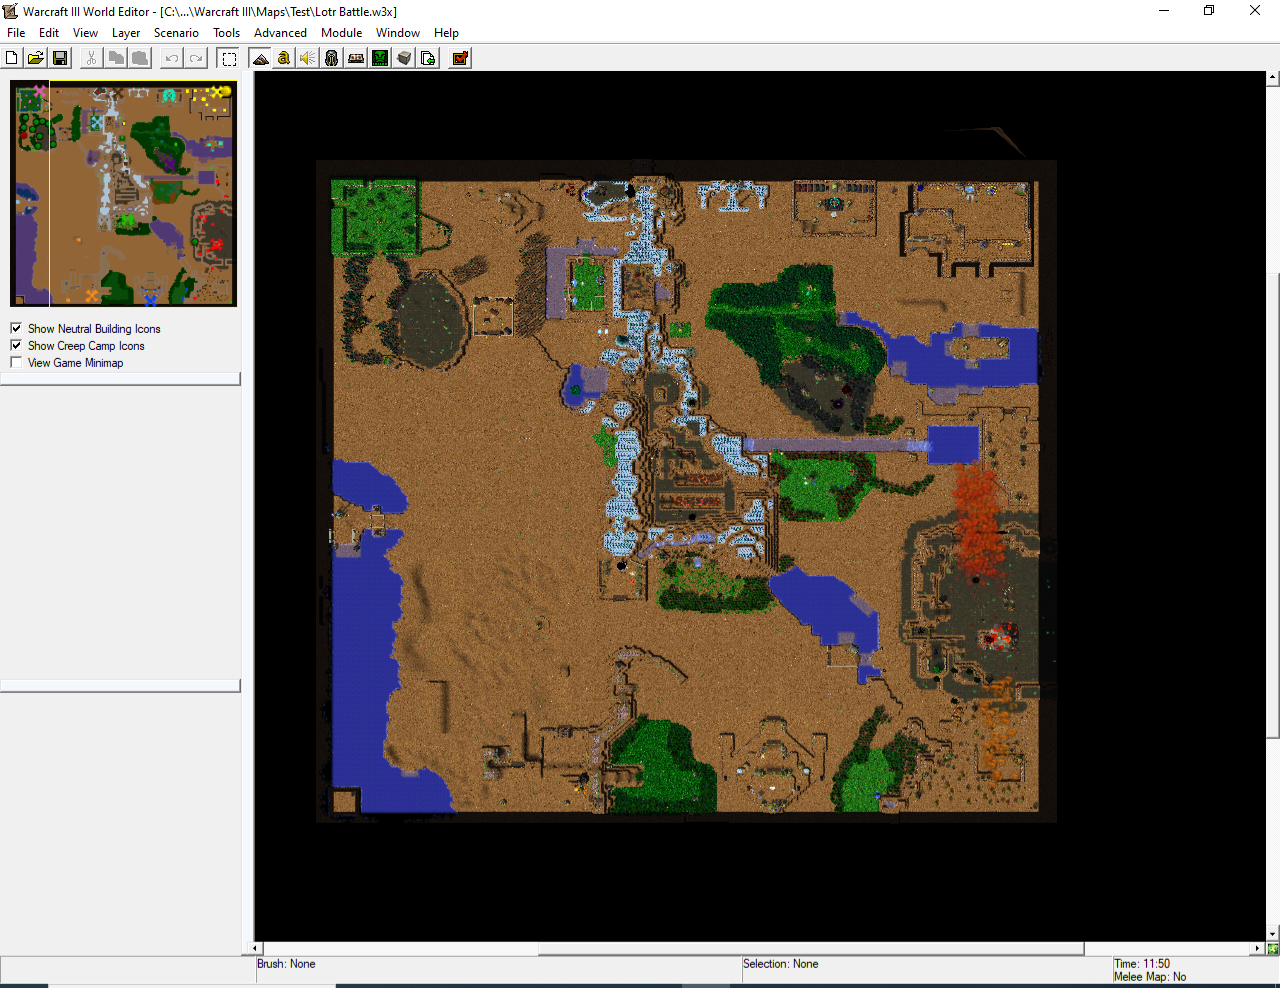Open the File menu
This screenshot has height=988, width=1280.
pos(16,33)
